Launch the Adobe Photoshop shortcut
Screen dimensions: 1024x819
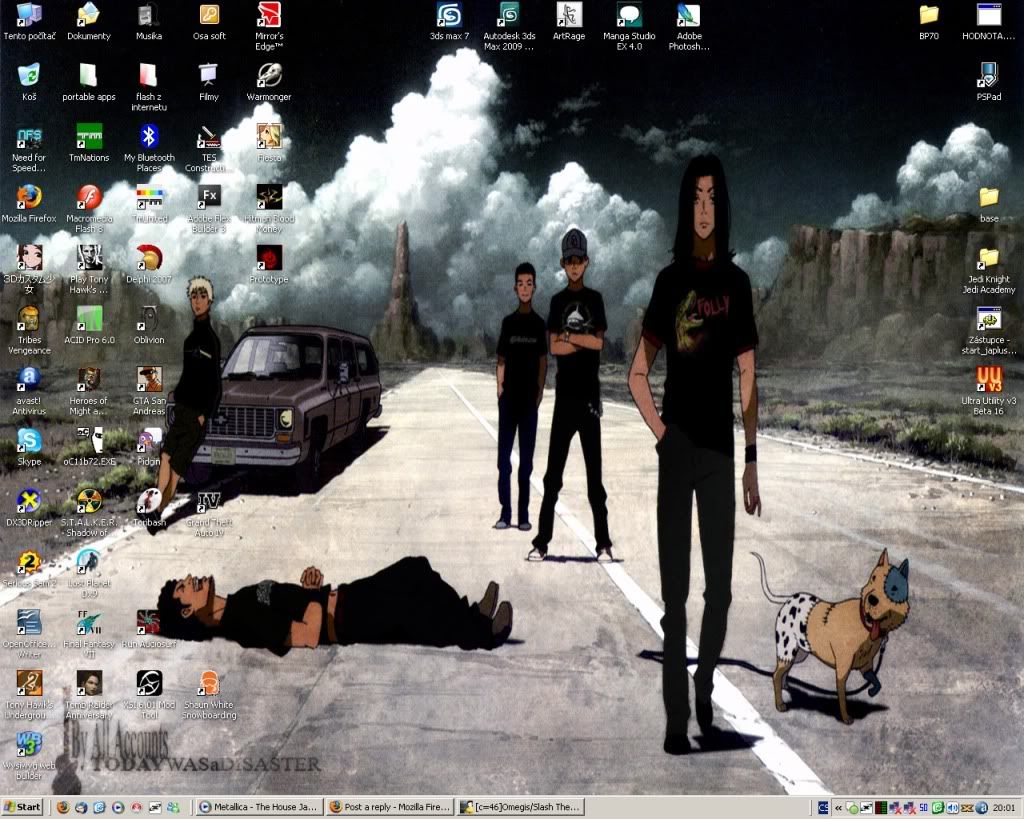(x=689, y=26)
